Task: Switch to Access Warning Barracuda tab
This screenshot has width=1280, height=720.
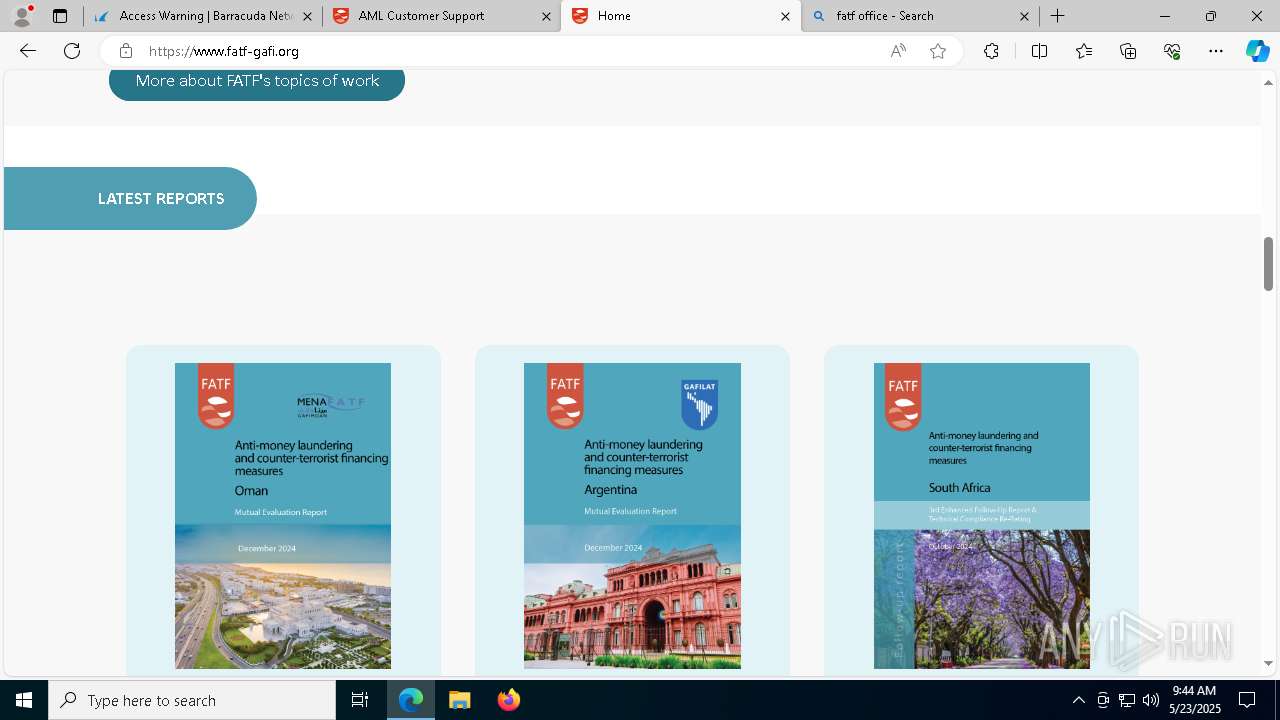Action: 203,16
